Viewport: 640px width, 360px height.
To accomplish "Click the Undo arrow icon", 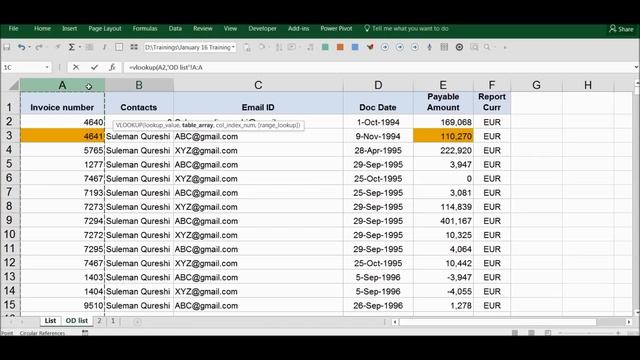I will pyautogui.click(x=21, y=47).
